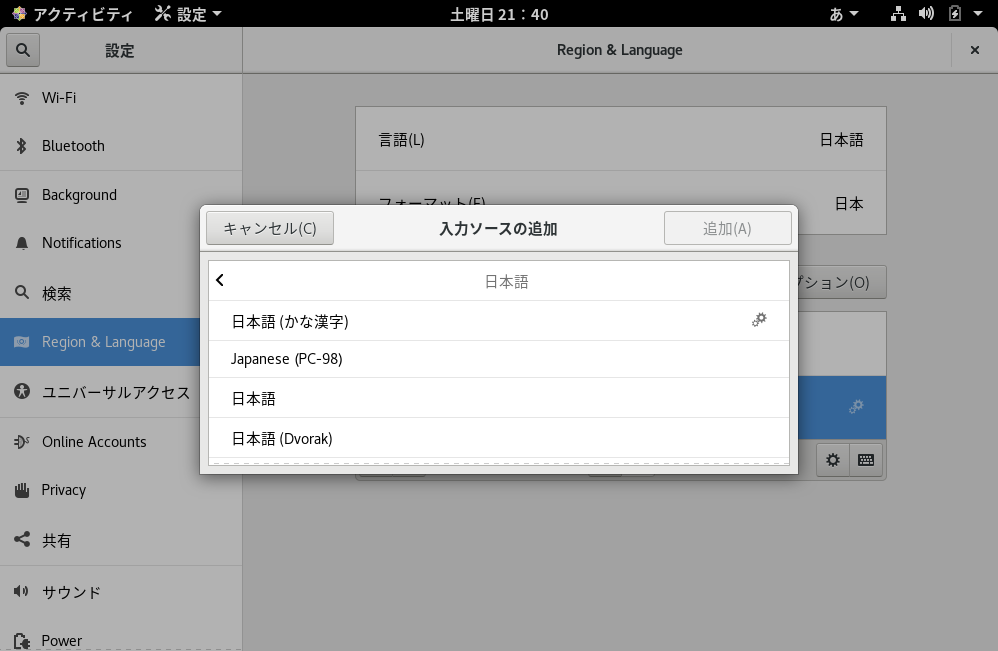Select the Region & Language flag icon
The height and width of the screenshot is (651, 998).
pos(22,342)
